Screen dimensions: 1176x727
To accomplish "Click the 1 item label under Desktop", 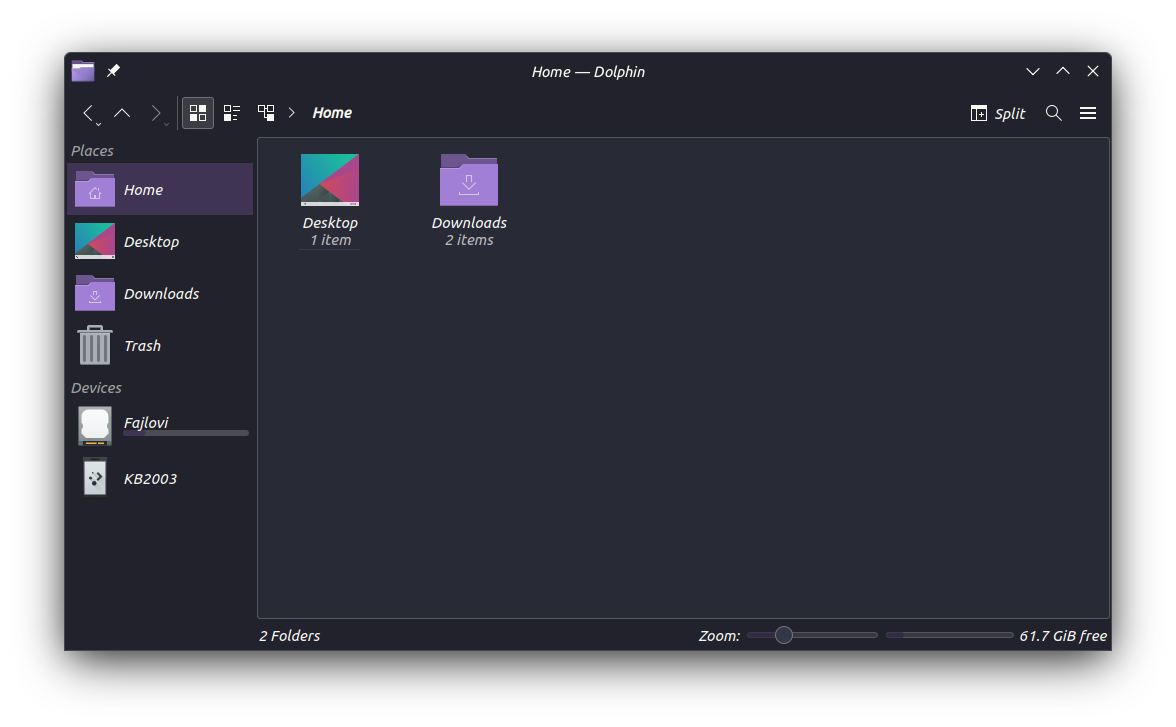I will [330, 240].
